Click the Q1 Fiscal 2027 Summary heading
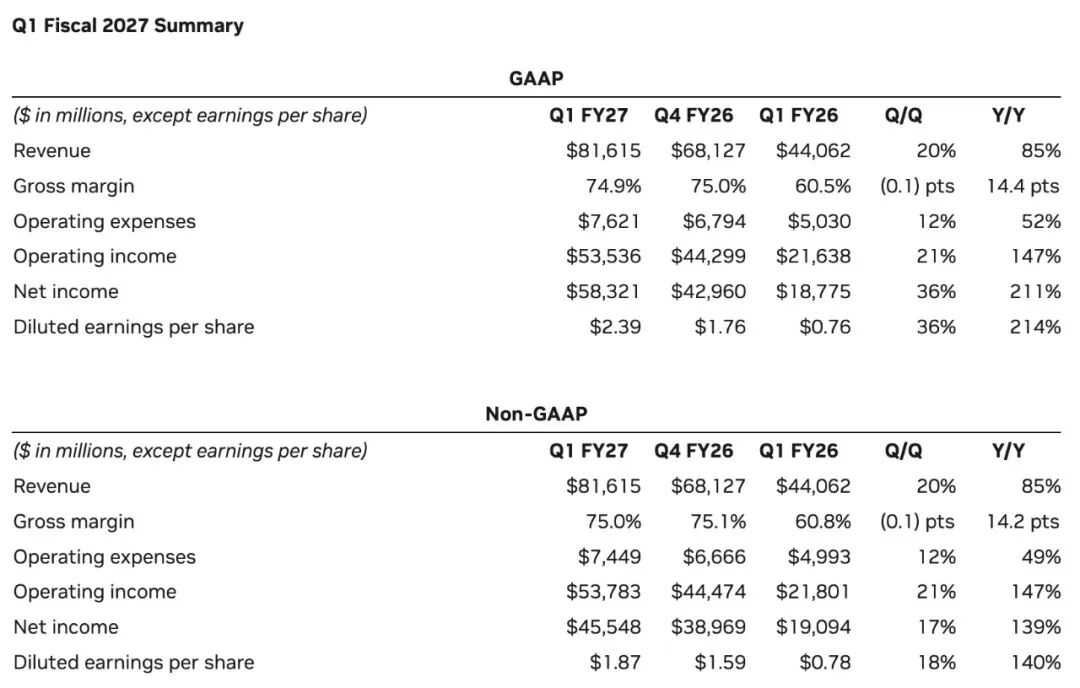 128,26
